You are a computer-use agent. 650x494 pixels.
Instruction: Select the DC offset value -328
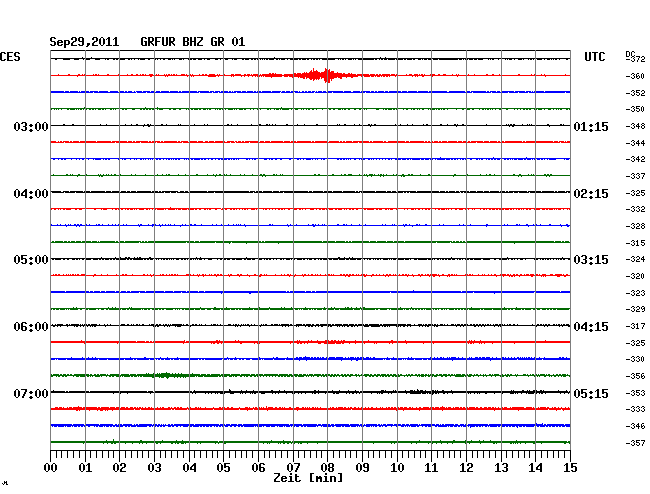click(x=635, y=226)
